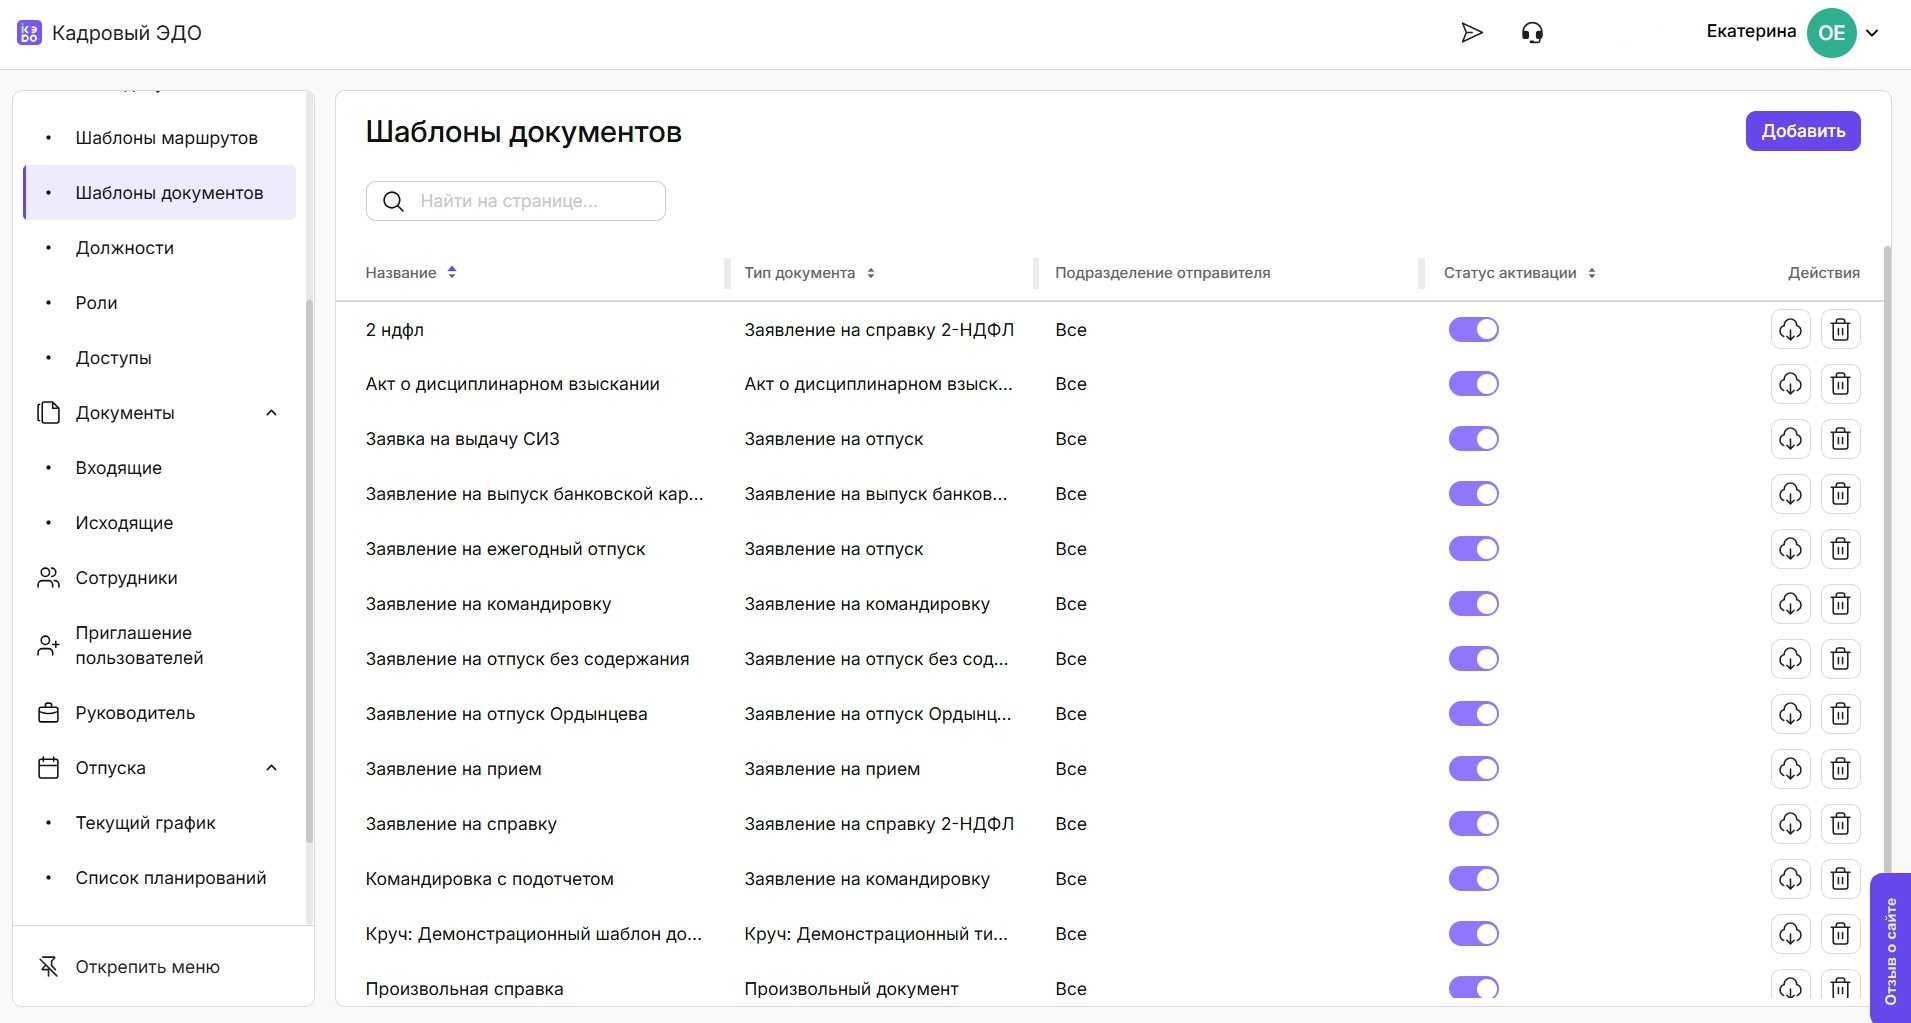Download the template "2 ндфл"
This screenshot has height=1023, width=1911.
pos(1790,329)
